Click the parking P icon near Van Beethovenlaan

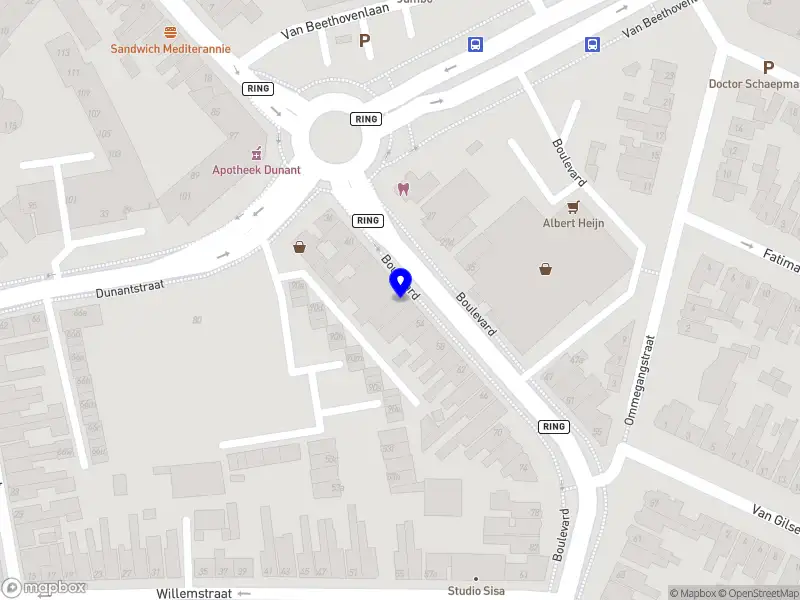364,40
